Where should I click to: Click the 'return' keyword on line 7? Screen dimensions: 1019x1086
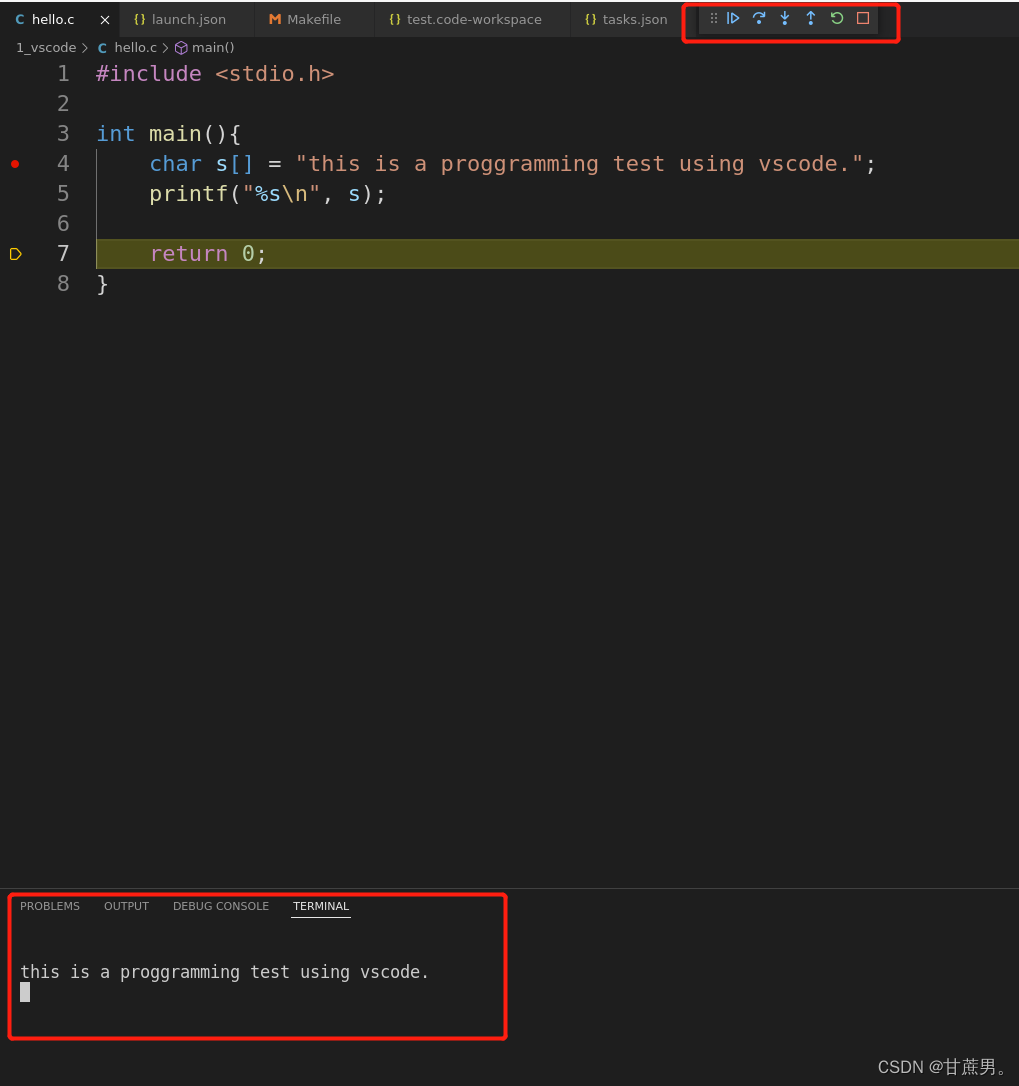(188, 254)
